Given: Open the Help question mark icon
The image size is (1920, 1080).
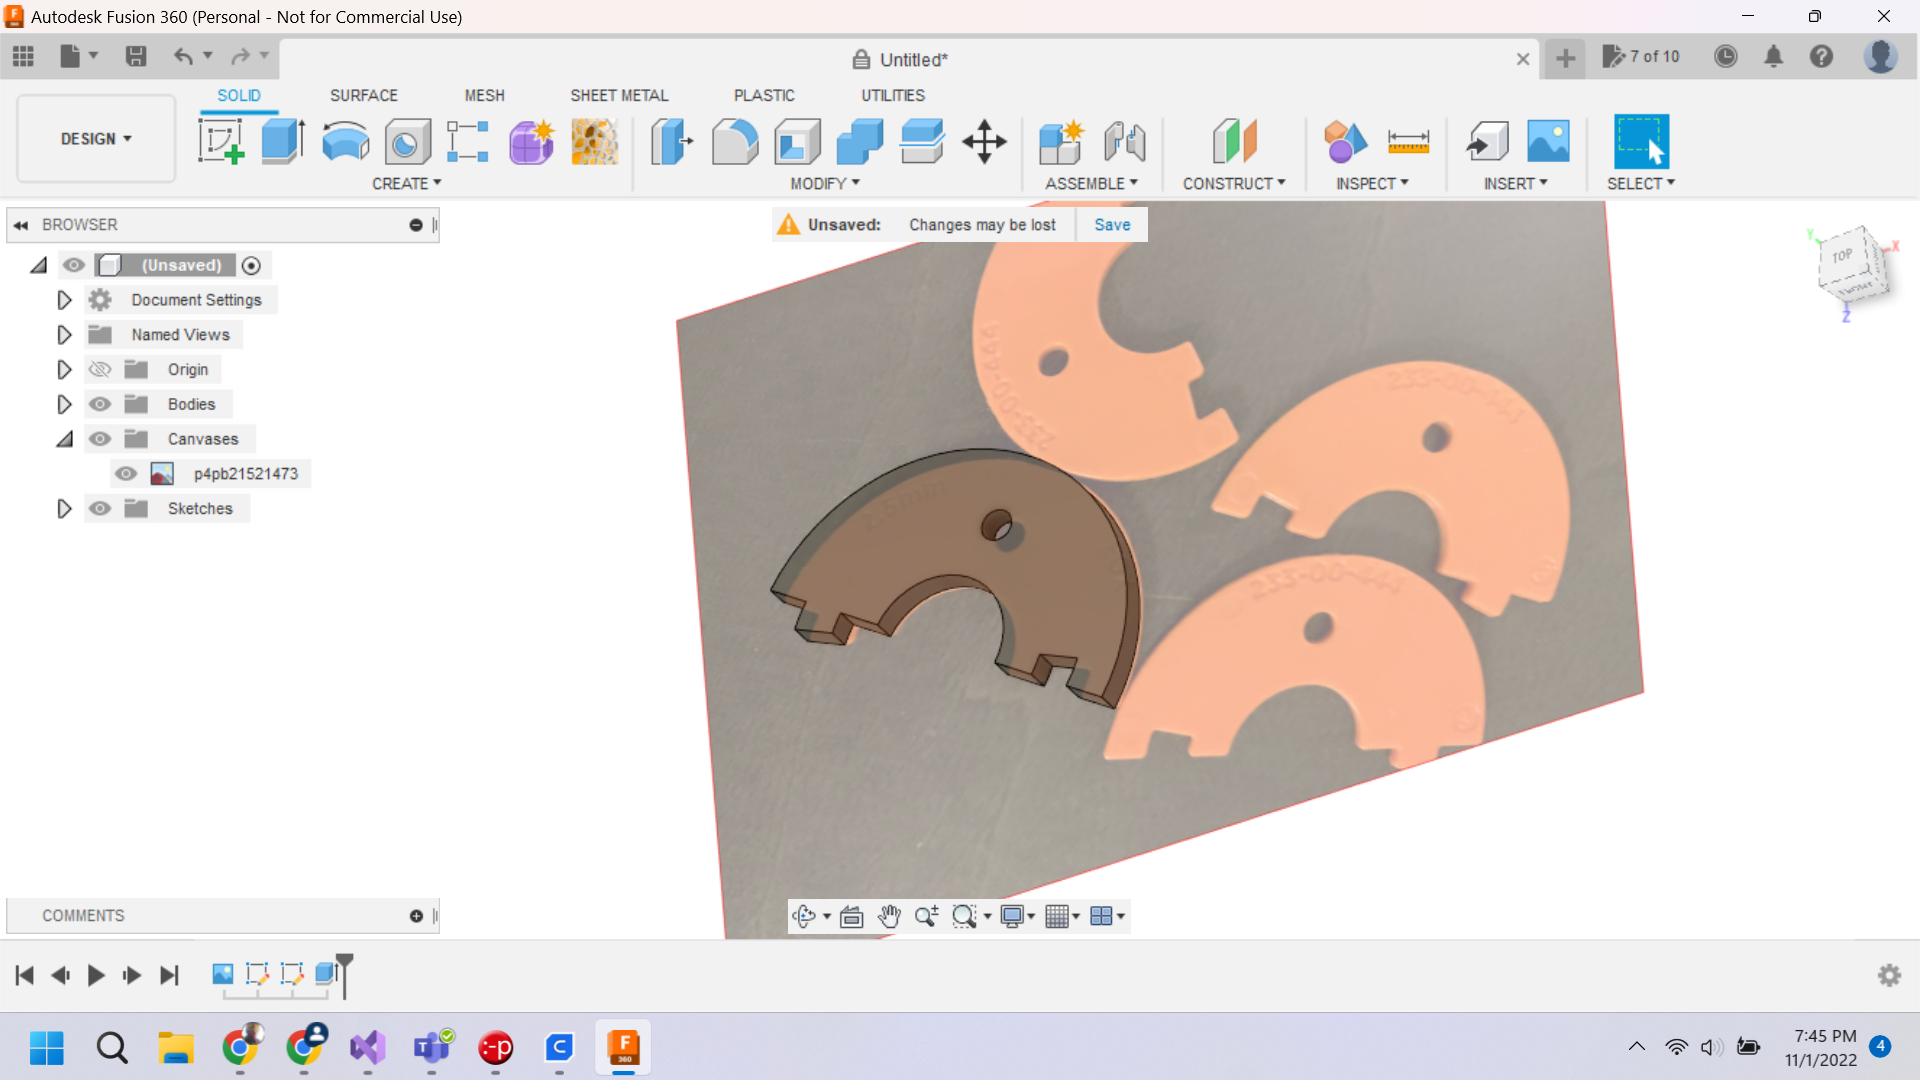Looking at the screenshot, I should tap(1821, 57).
